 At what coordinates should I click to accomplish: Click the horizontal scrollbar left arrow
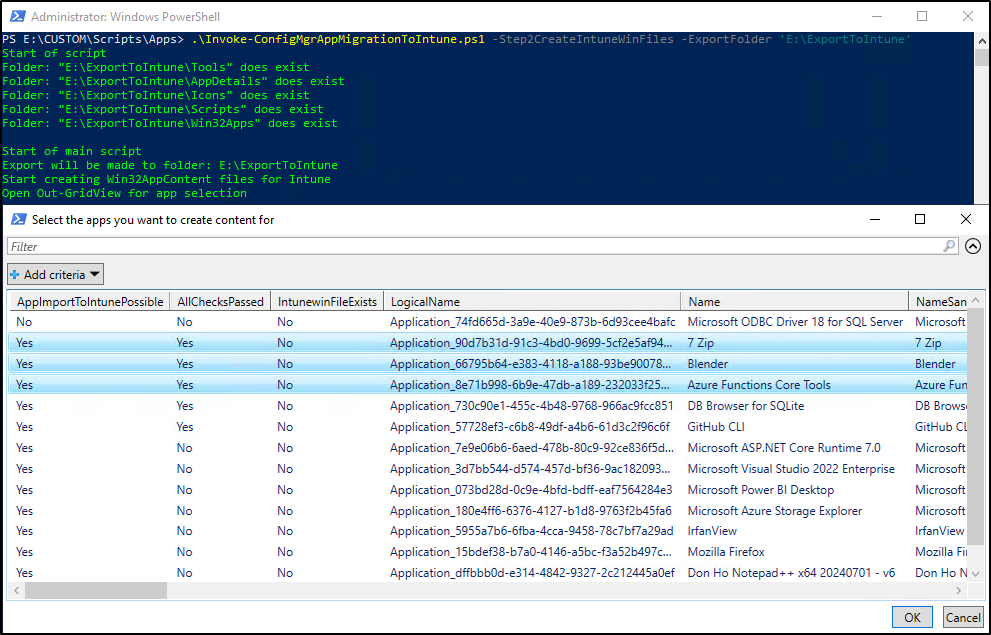(16, 591)
